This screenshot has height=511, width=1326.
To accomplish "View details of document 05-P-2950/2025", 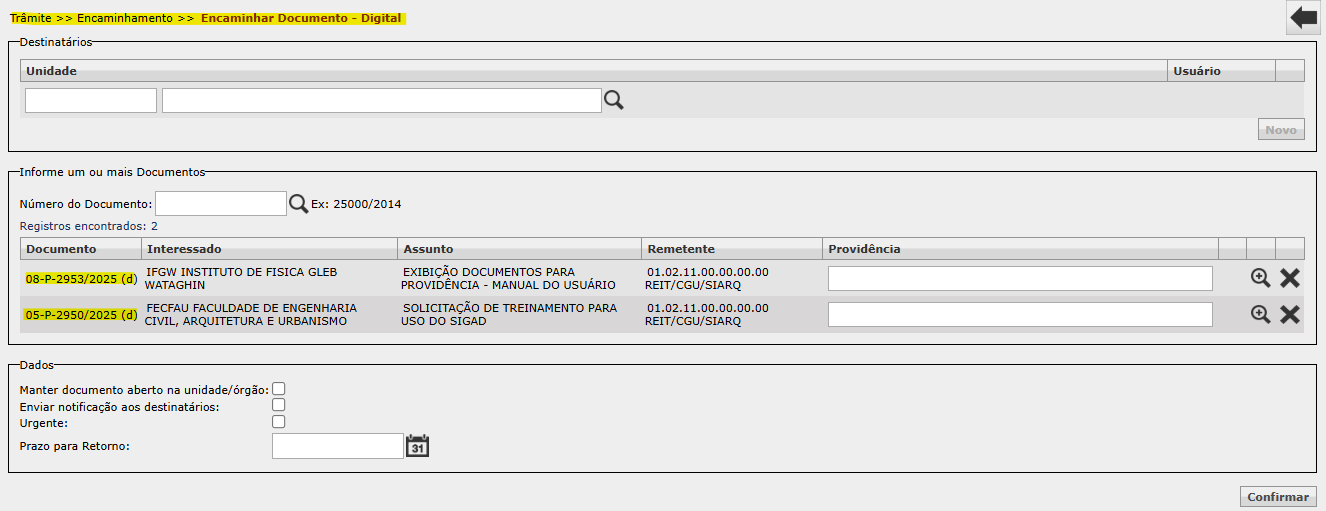I will [x=1260, y=314].
